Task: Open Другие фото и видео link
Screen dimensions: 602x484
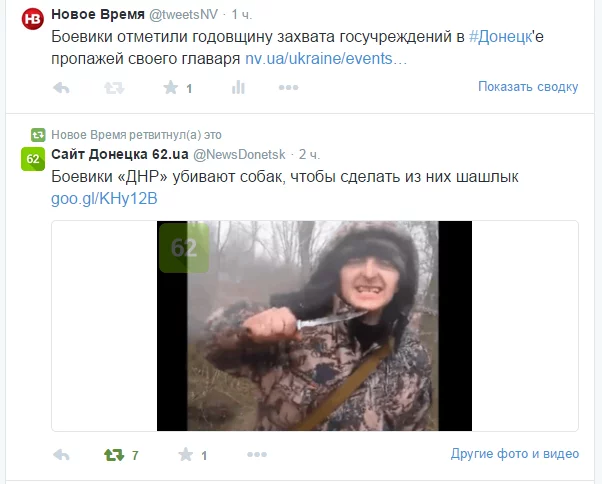Action: point(515,454)
